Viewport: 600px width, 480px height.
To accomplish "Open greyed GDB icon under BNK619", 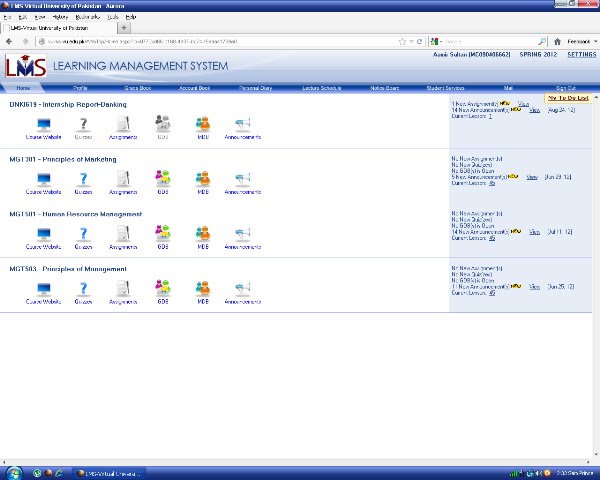I will click(163, 127).
